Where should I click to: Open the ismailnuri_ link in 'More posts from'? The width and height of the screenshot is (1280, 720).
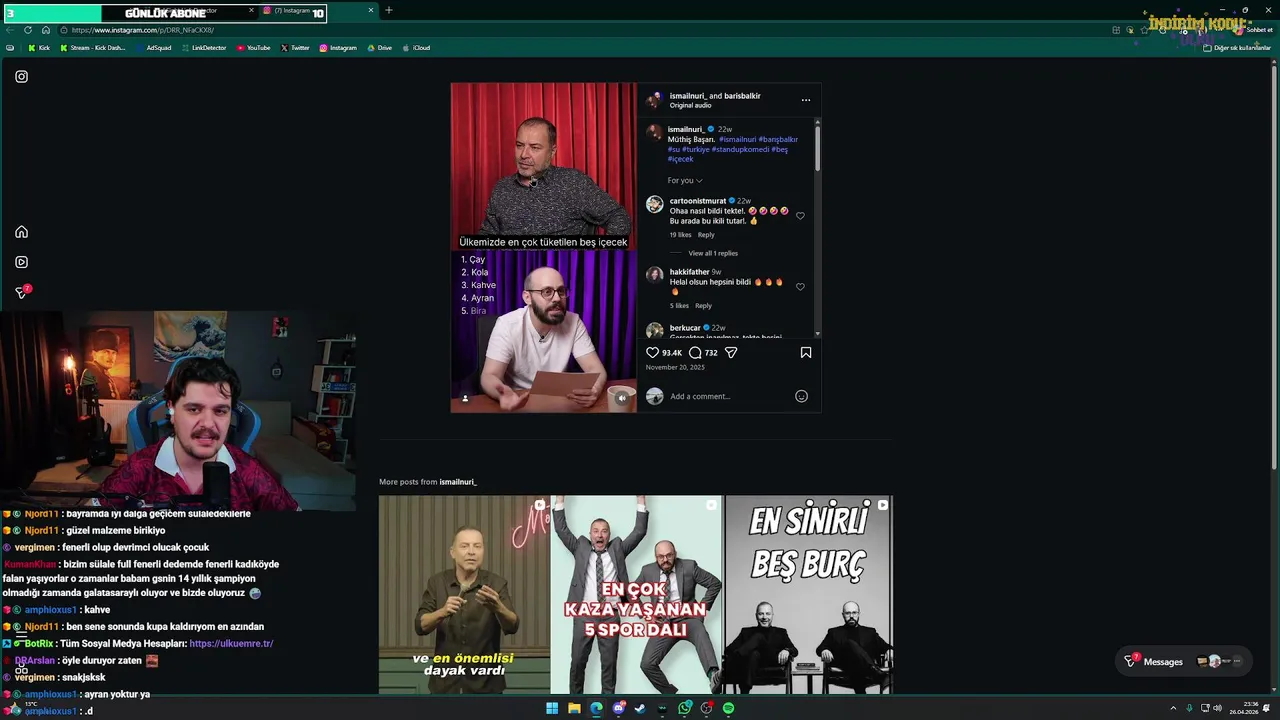point(458,482)
